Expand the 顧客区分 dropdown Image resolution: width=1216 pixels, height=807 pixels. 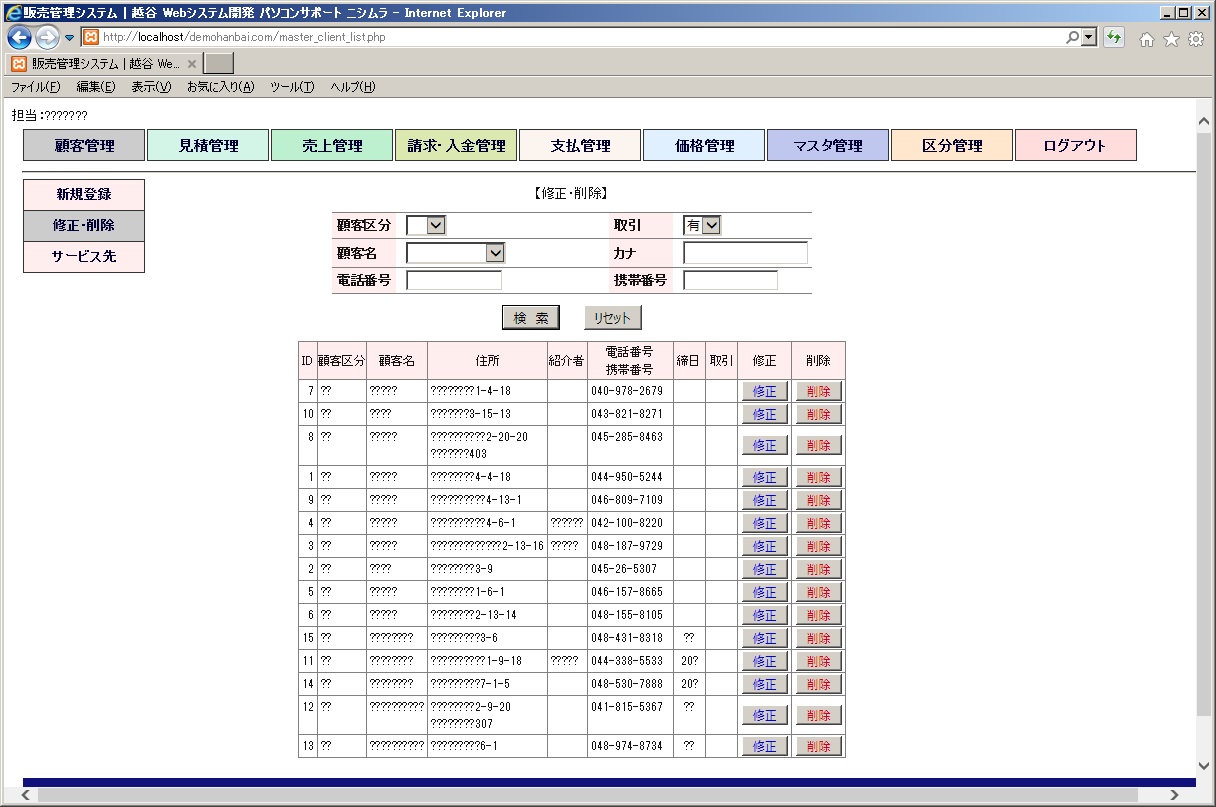coord(426,226)
